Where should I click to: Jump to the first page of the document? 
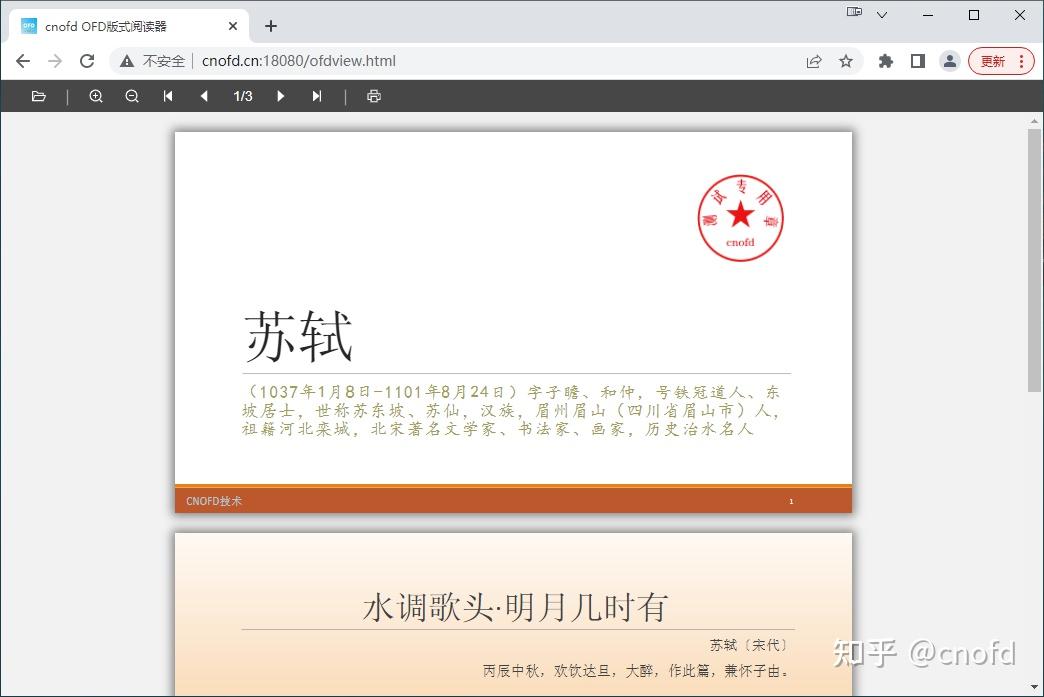[167, 96]
